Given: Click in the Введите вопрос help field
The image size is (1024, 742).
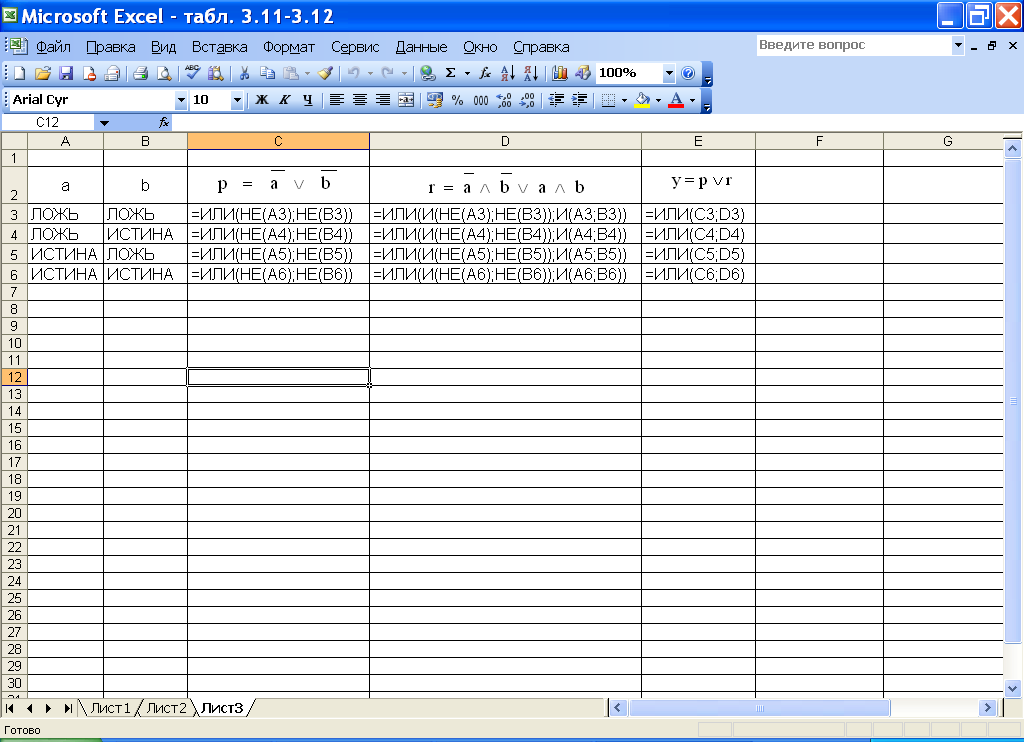Looking at the screenshot, I should 854,45.
